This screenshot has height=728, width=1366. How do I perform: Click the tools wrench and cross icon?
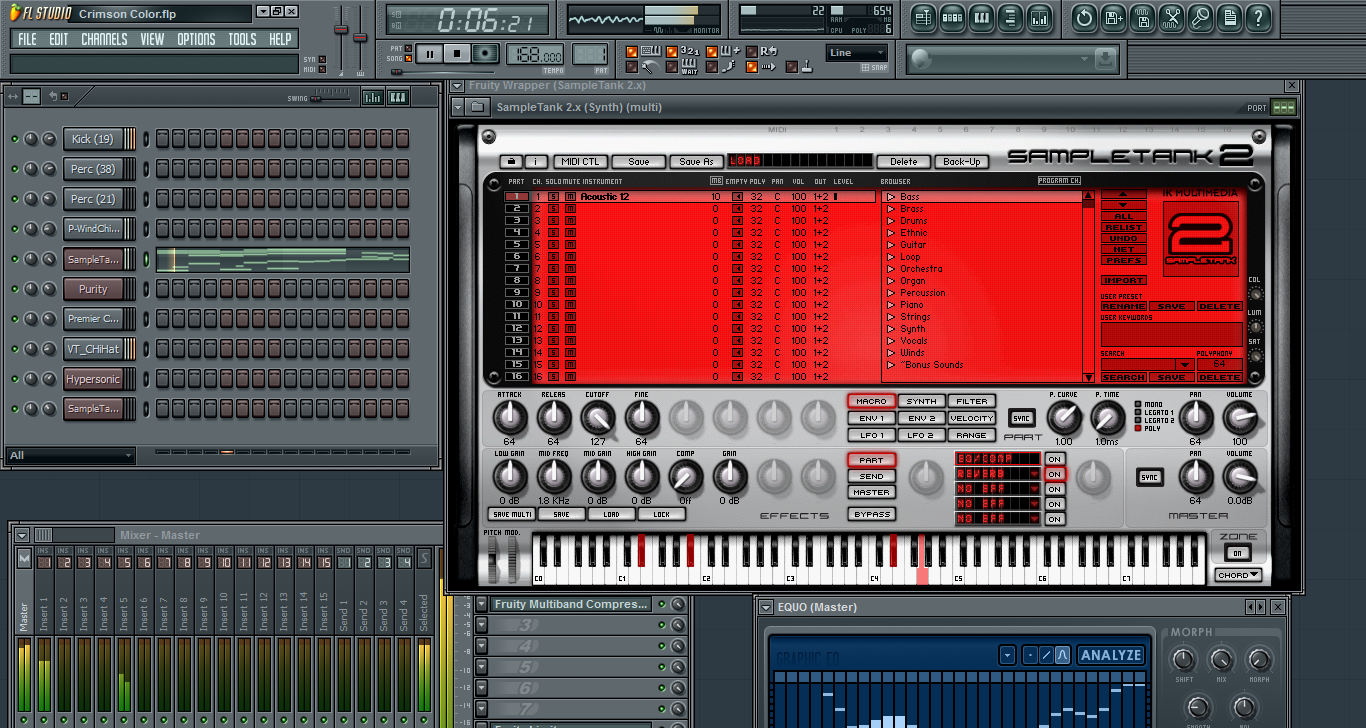[1172, 17]
